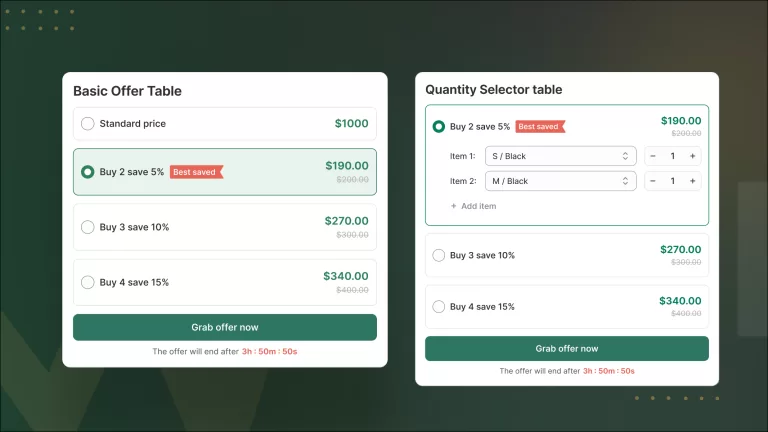Click Best saved badge in Basic Offer Table
This screenshot has width=768, height=432.
pyautogui.click(x=196, y=172)
